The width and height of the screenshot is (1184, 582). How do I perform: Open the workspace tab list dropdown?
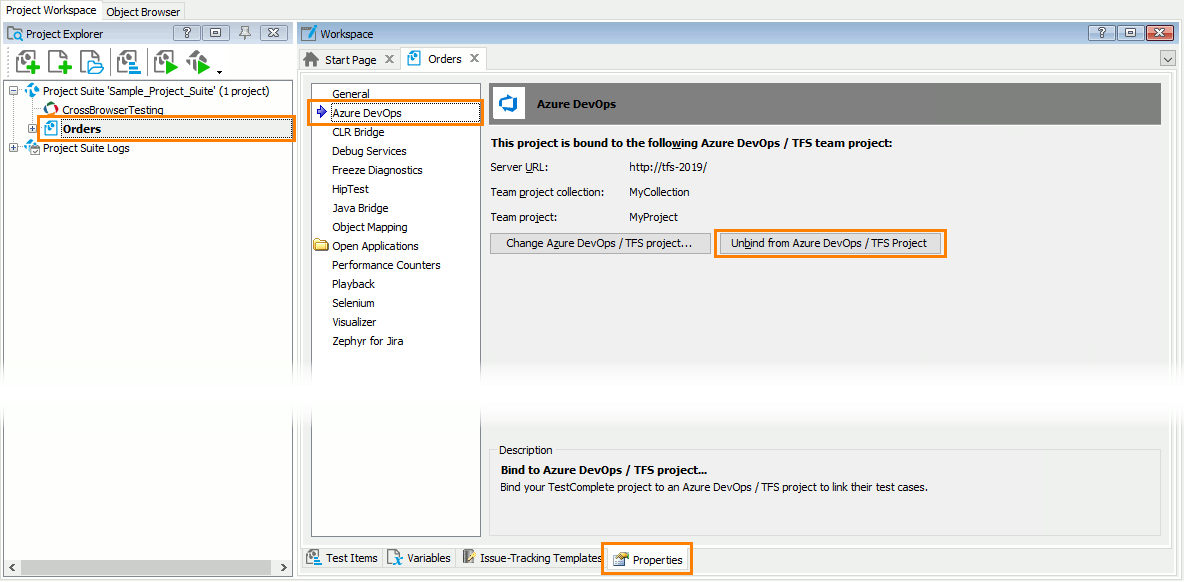click(1167, 59)
